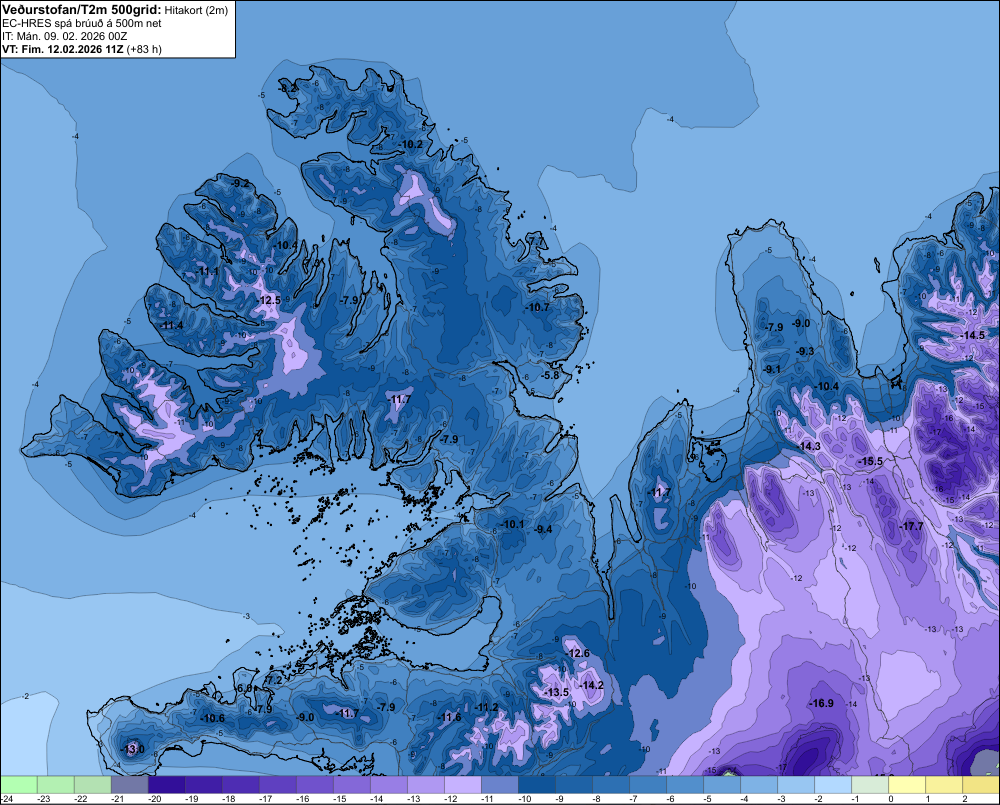Click the -10.2 temperature label
1000x805 pixels.
click(x=411, y=145)
